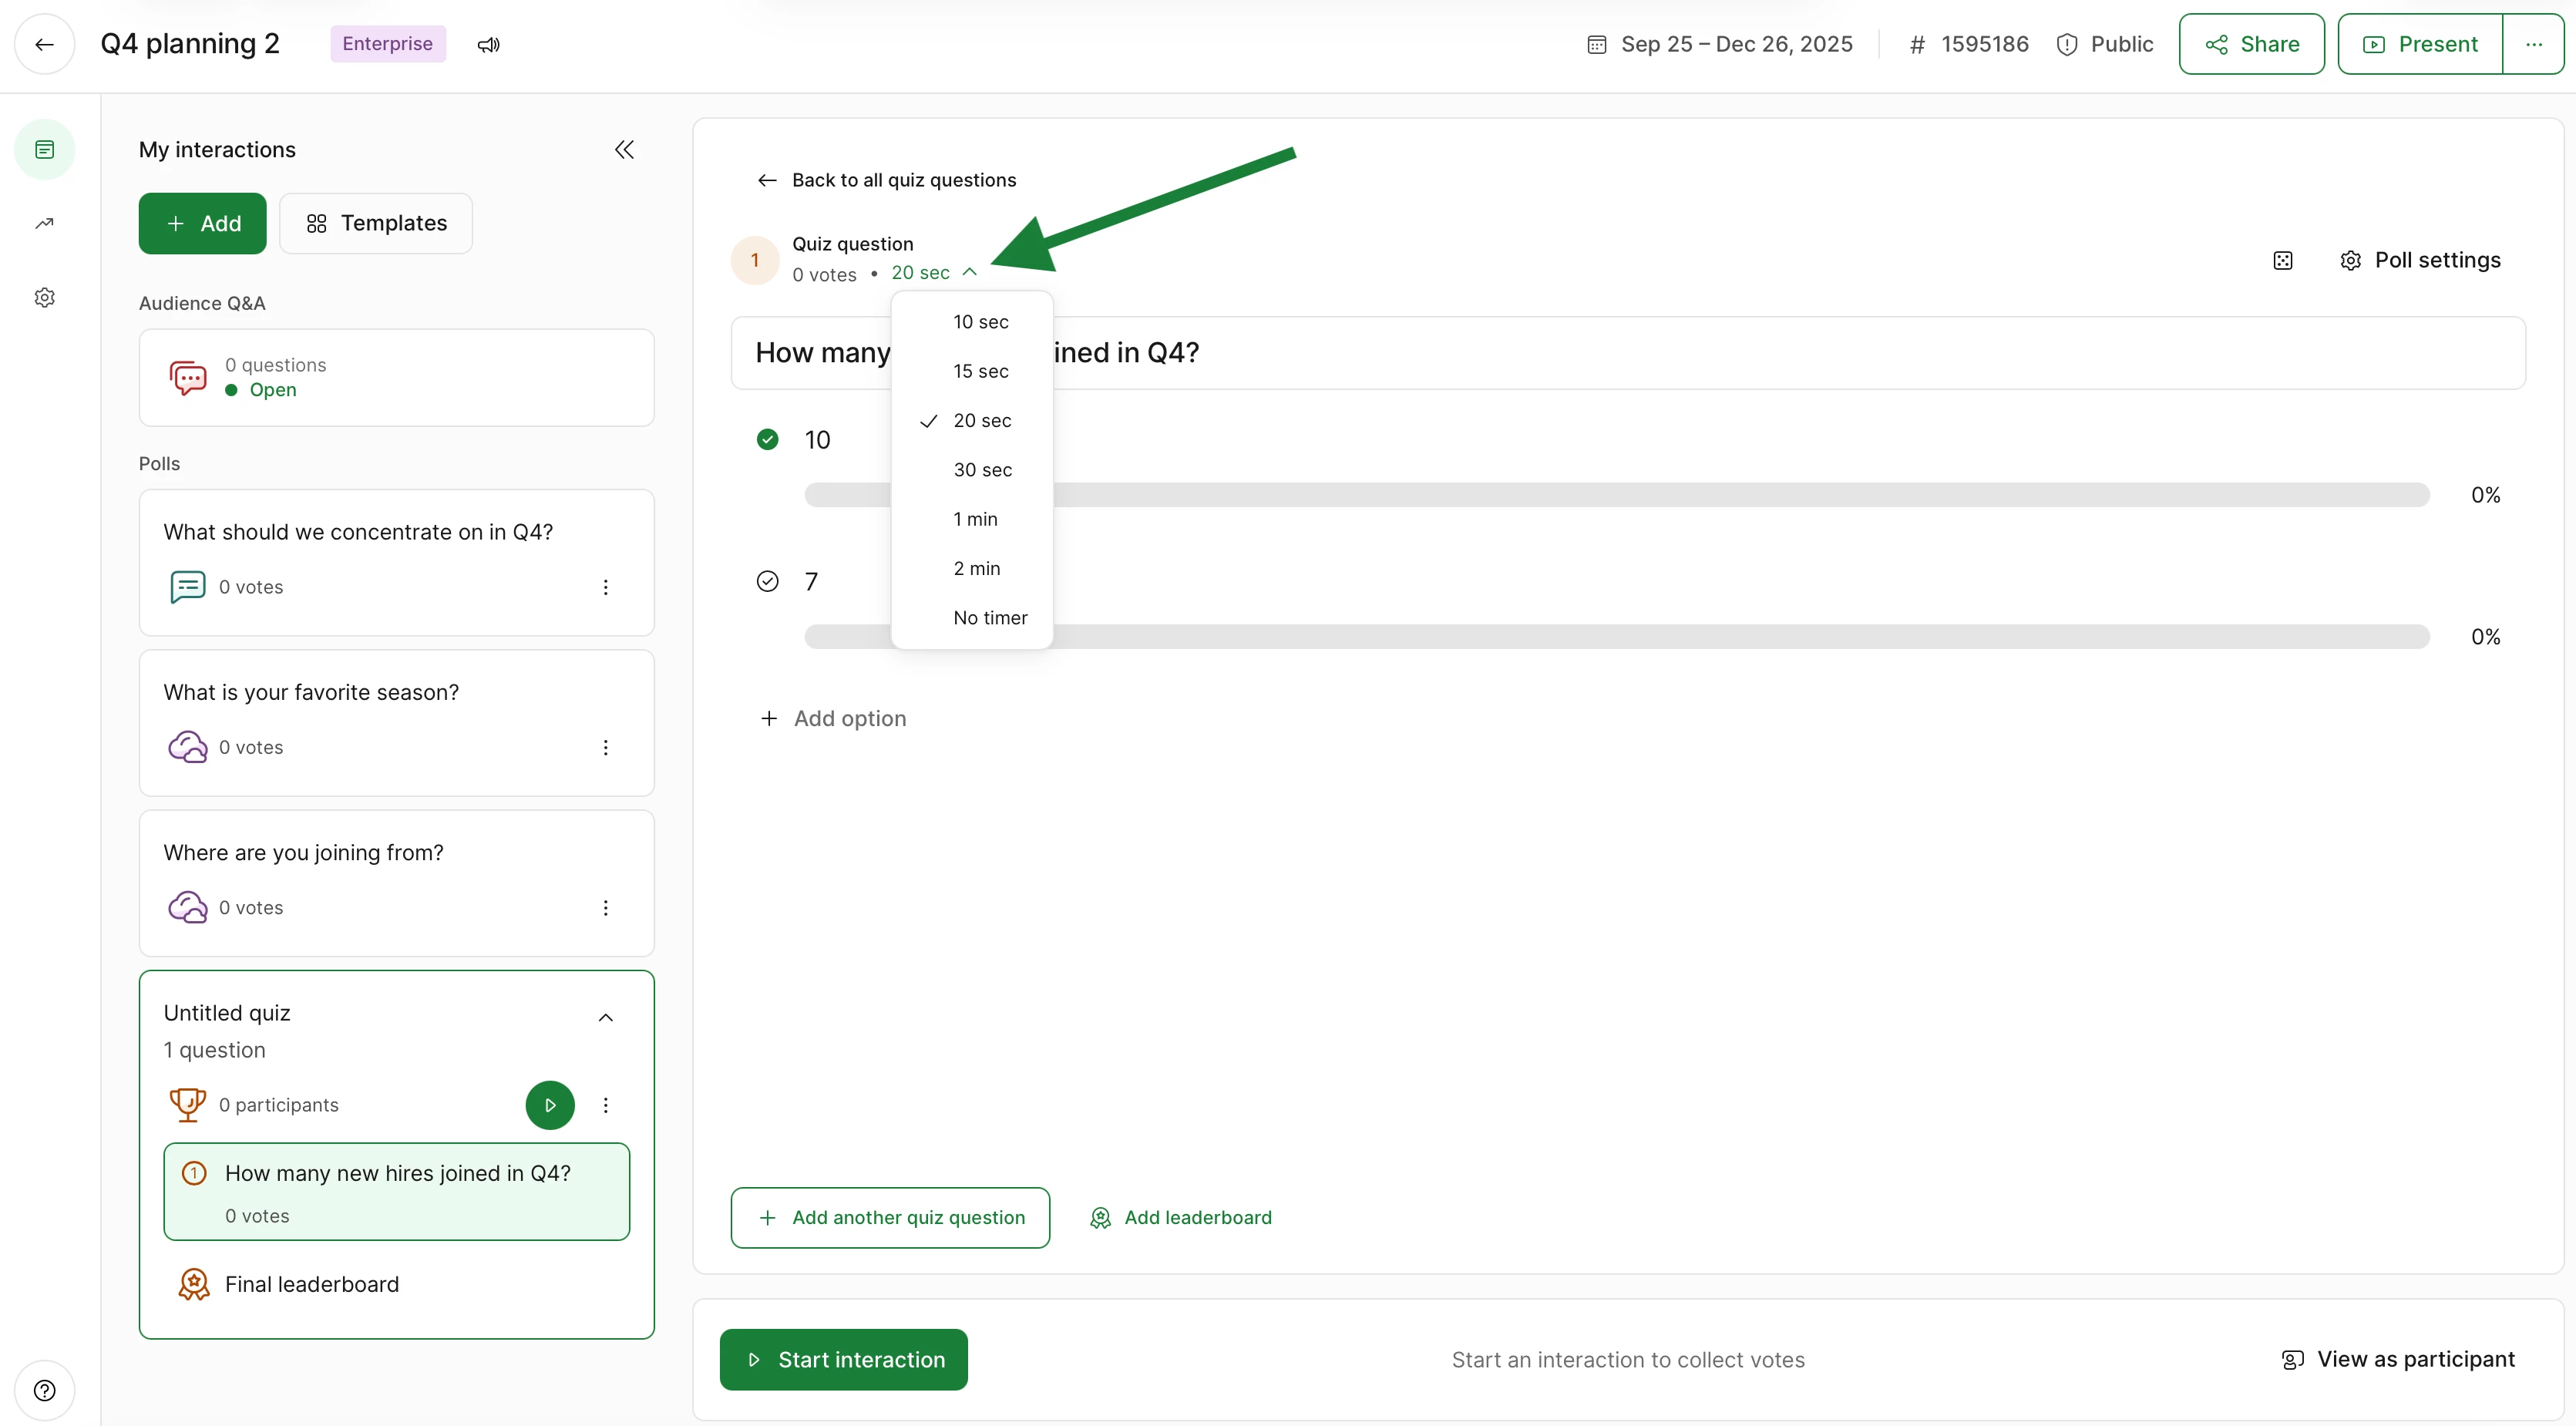Unmark option 10 as correct answer
The width and height of the screenshot is (2576, 1426).
(x=767, y=439)
